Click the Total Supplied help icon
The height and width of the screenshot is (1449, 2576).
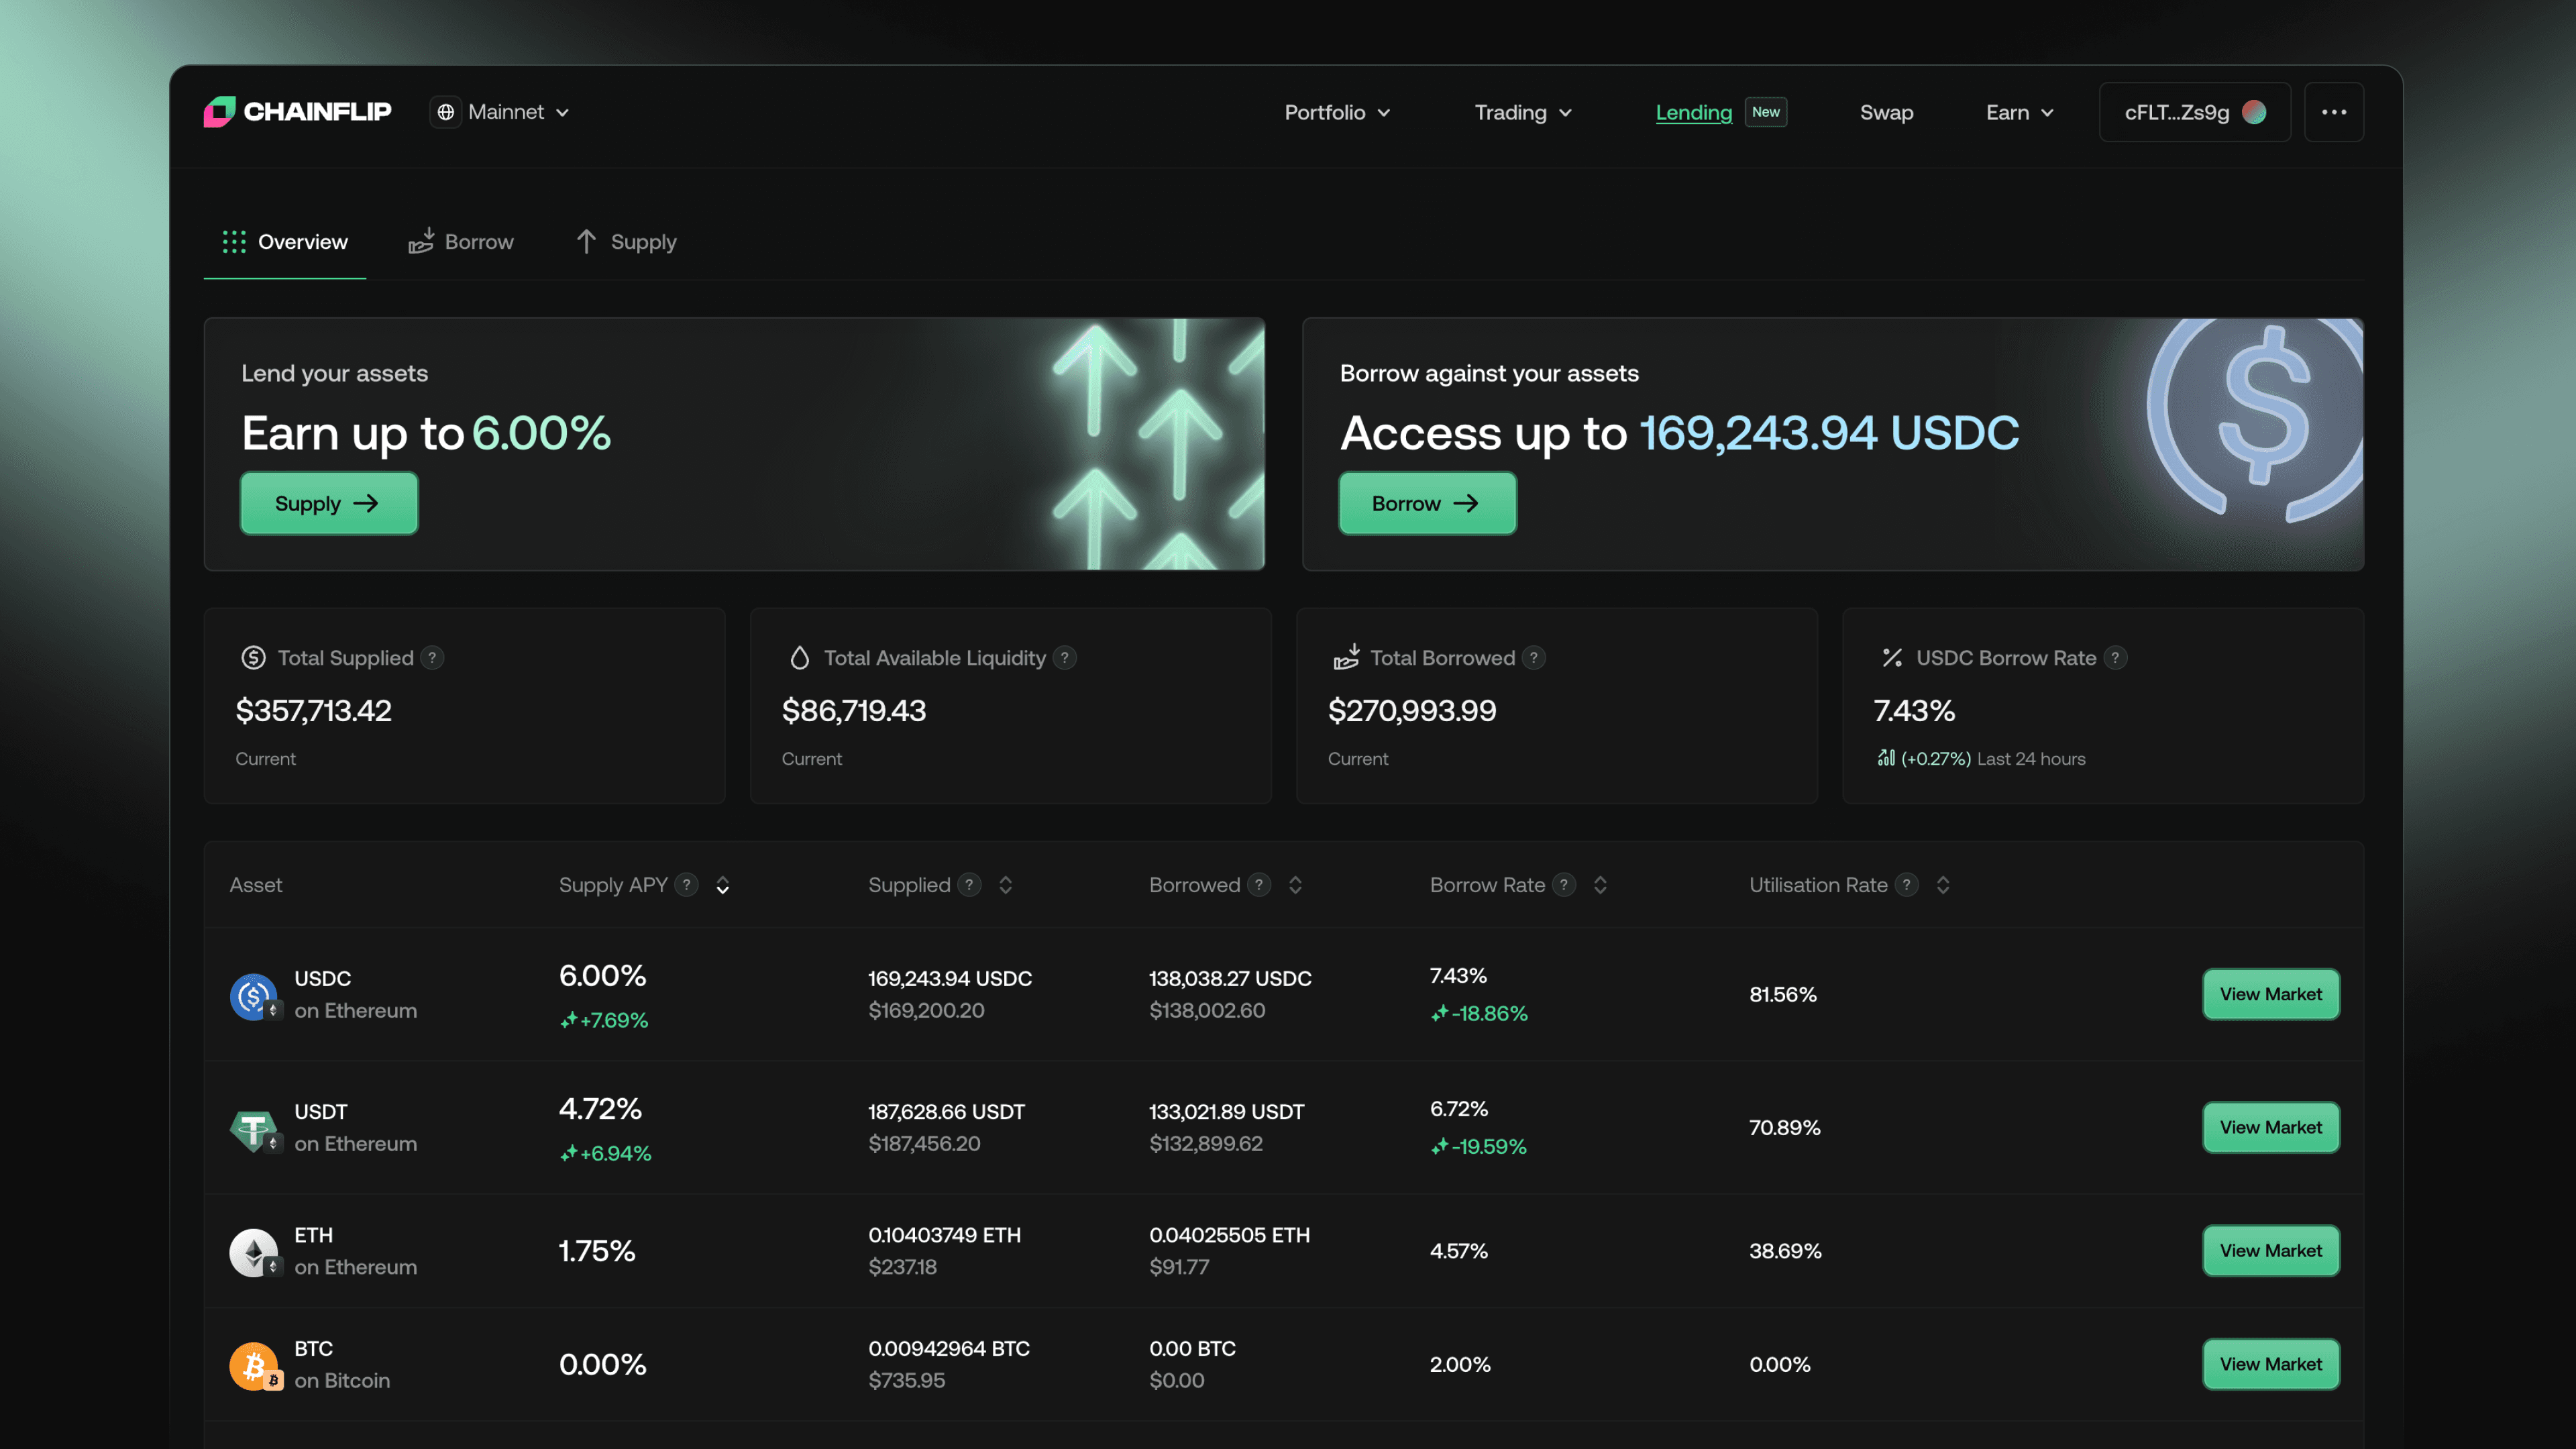point(432,657)
